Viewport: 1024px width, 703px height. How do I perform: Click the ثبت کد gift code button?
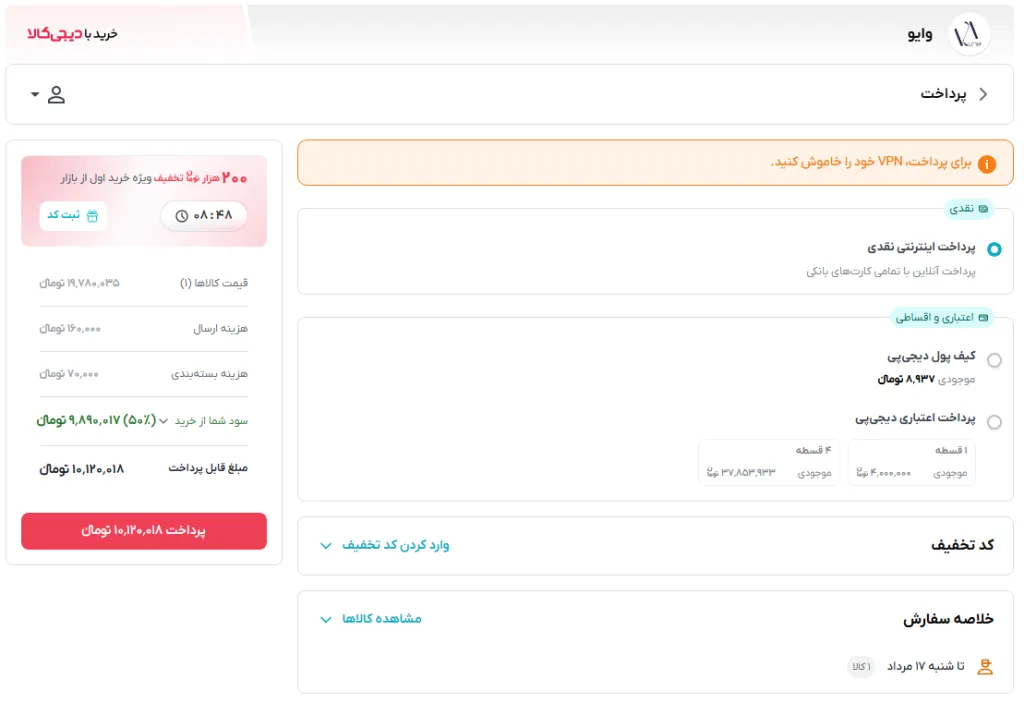coord(72,215)
